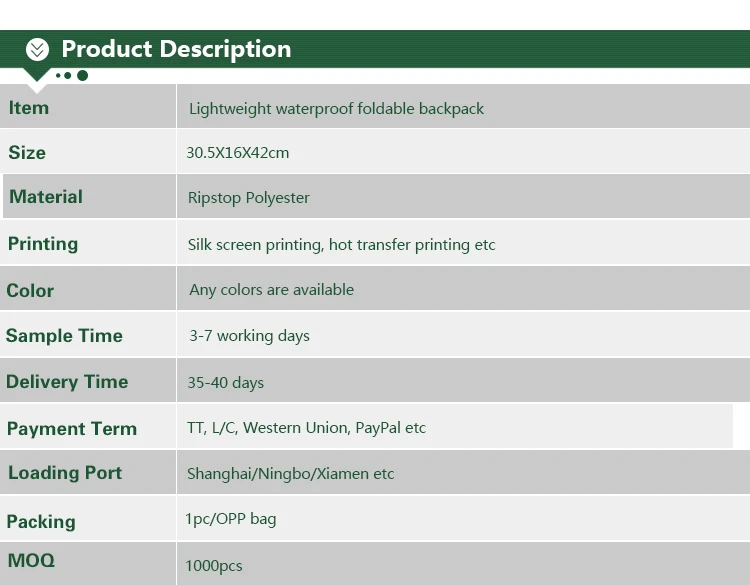
Task: Click the Color label cell
Action: point(30,291)
